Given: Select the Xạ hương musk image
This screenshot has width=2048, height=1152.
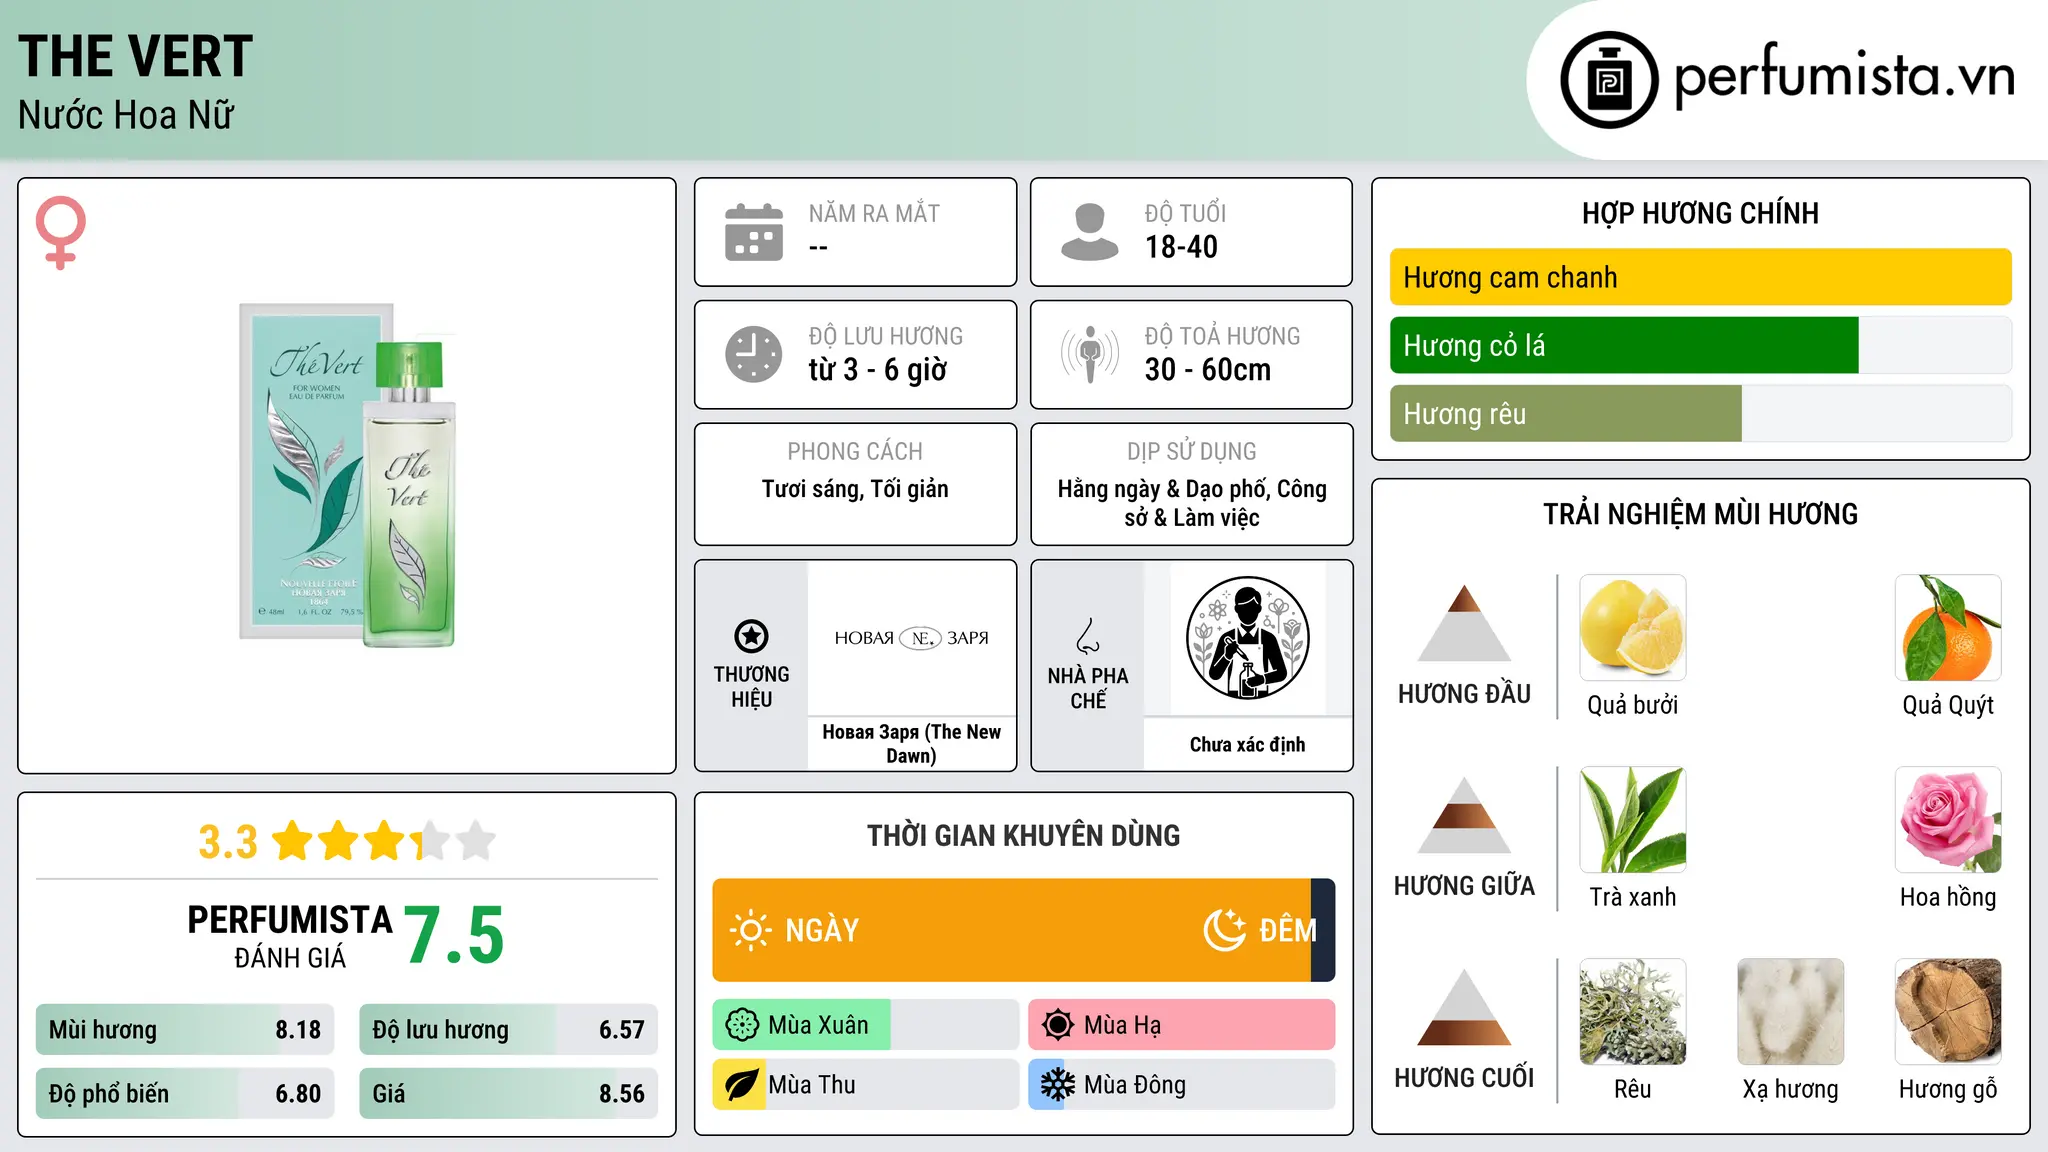Looking at the screenshot, I should [x=1790, y=1012].
